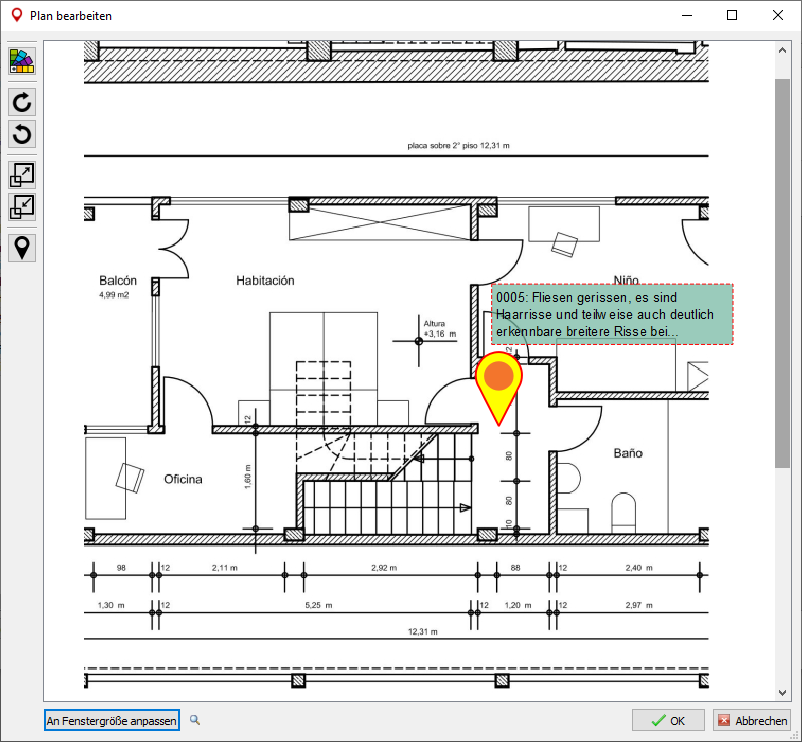Image resolution: width=802 pixels, height=742 pixels.
Task: Cancel editing with the Abbrechen button
Action: point(752,720)
